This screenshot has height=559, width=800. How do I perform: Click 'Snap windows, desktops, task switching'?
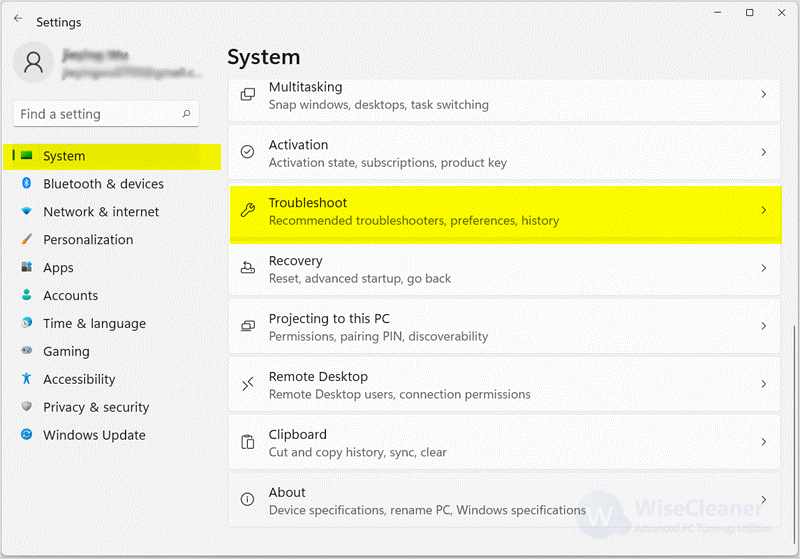pyautogui.click(x=379, y=105)
